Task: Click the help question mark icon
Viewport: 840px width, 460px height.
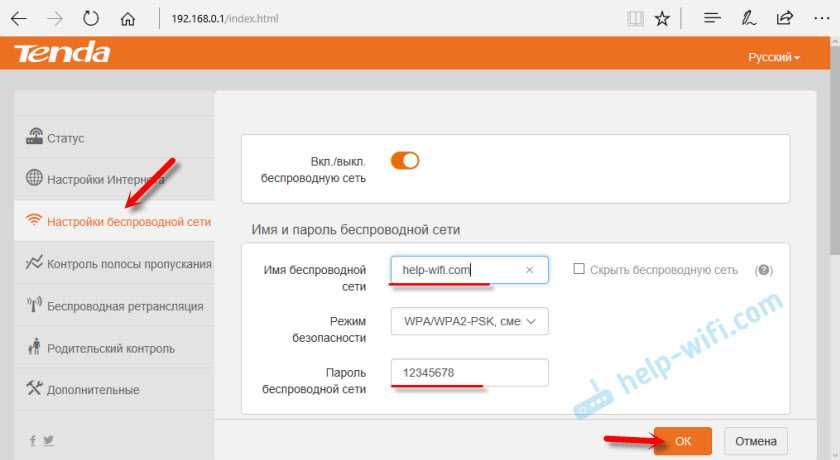Action: coord(764,270)
